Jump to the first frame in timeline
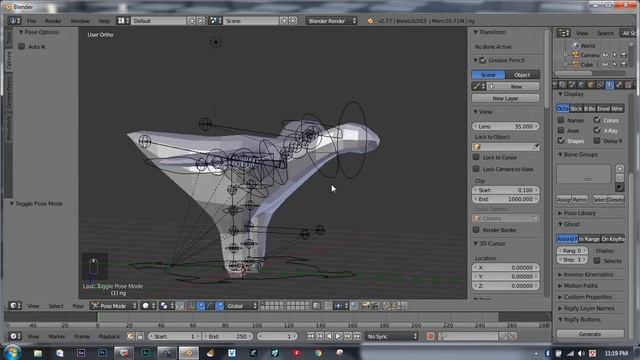Image resolution: width=640 pixels, height=360 pixels. [311, 336]
